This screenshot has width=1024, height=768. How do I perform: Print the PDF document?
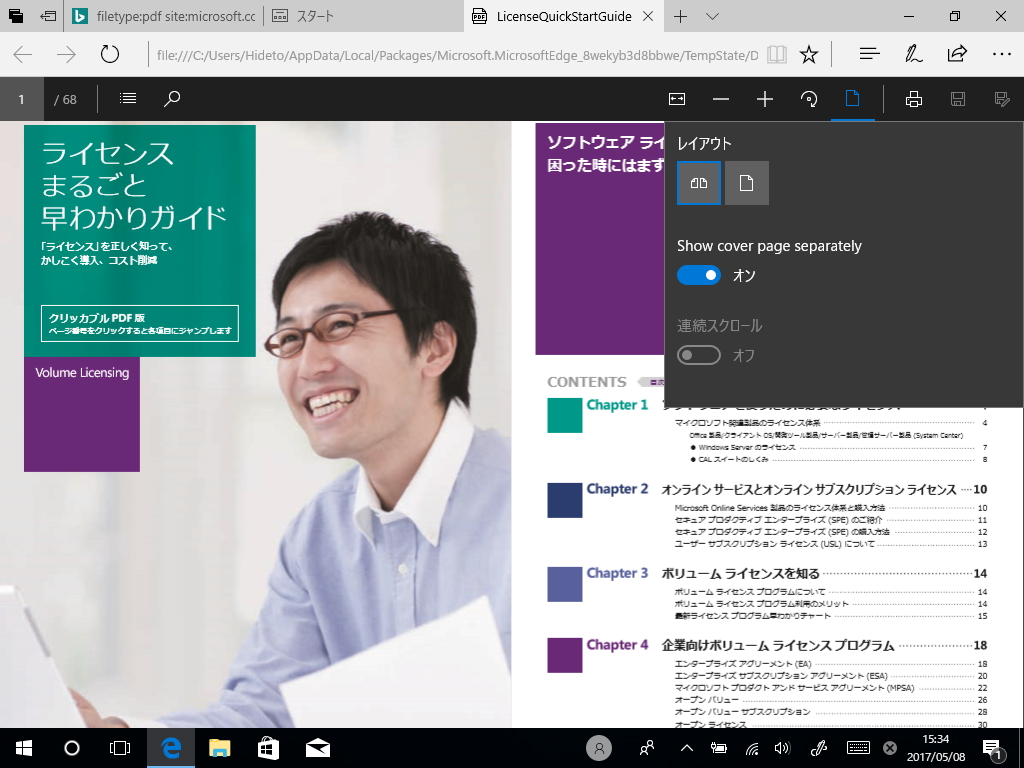pyautogui.click(x=913, y=99)
